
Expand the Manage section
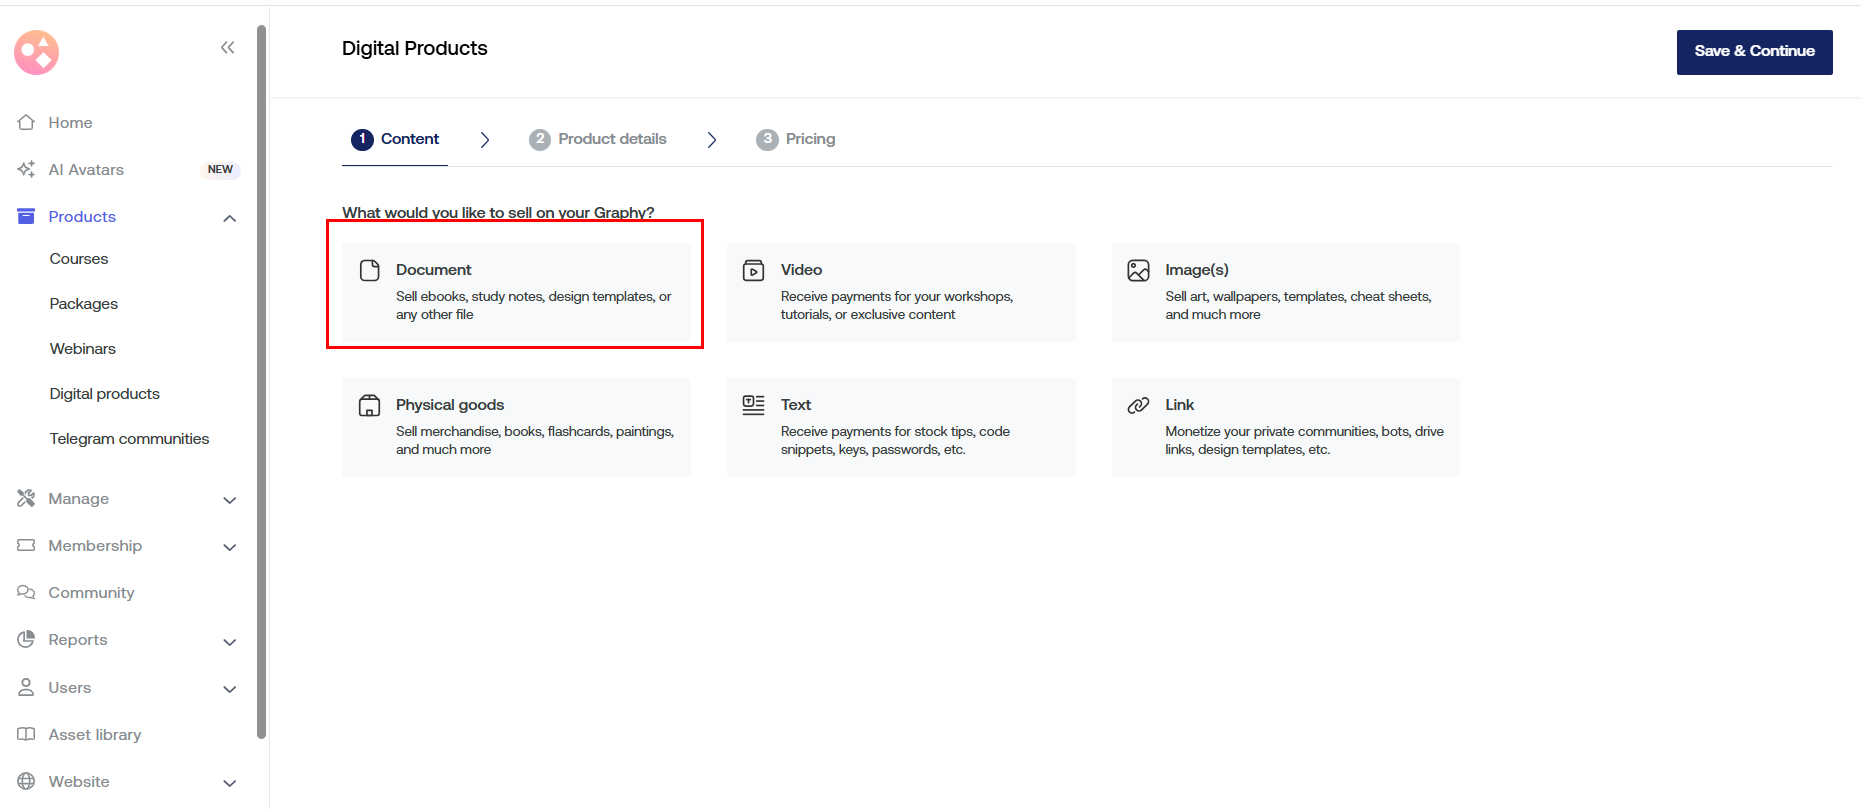click(229, 499)
